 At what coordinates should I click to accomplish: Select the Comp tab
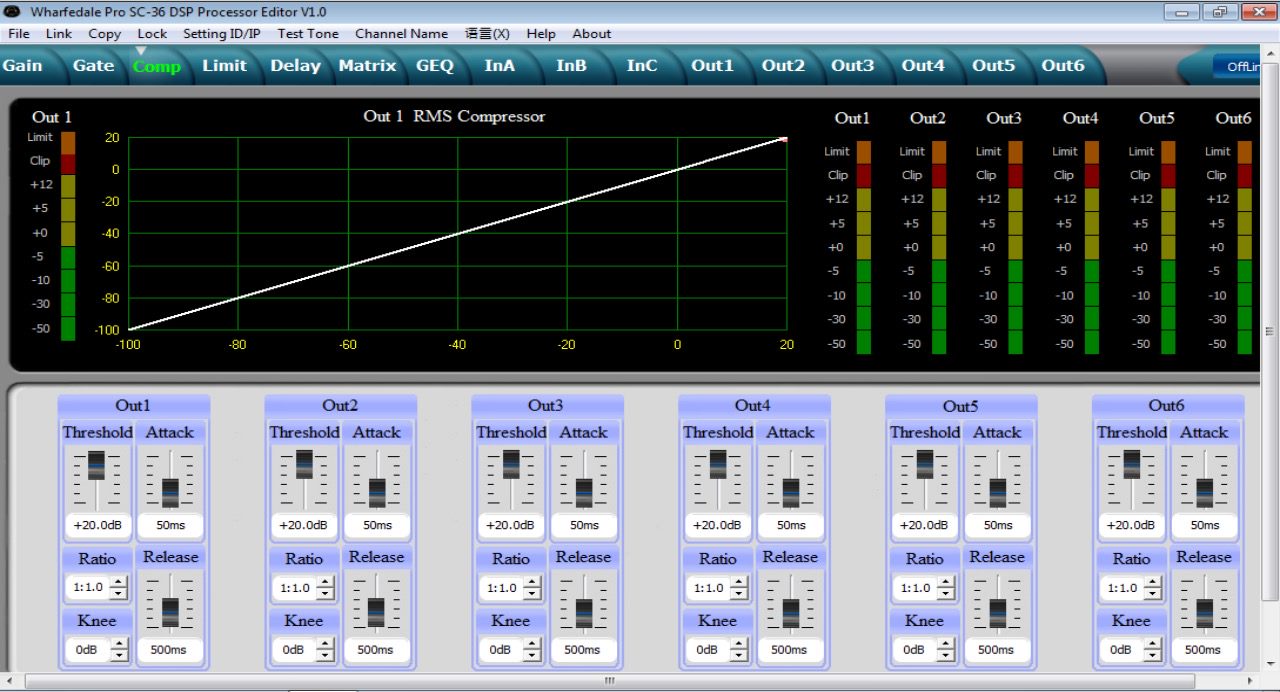157,66
